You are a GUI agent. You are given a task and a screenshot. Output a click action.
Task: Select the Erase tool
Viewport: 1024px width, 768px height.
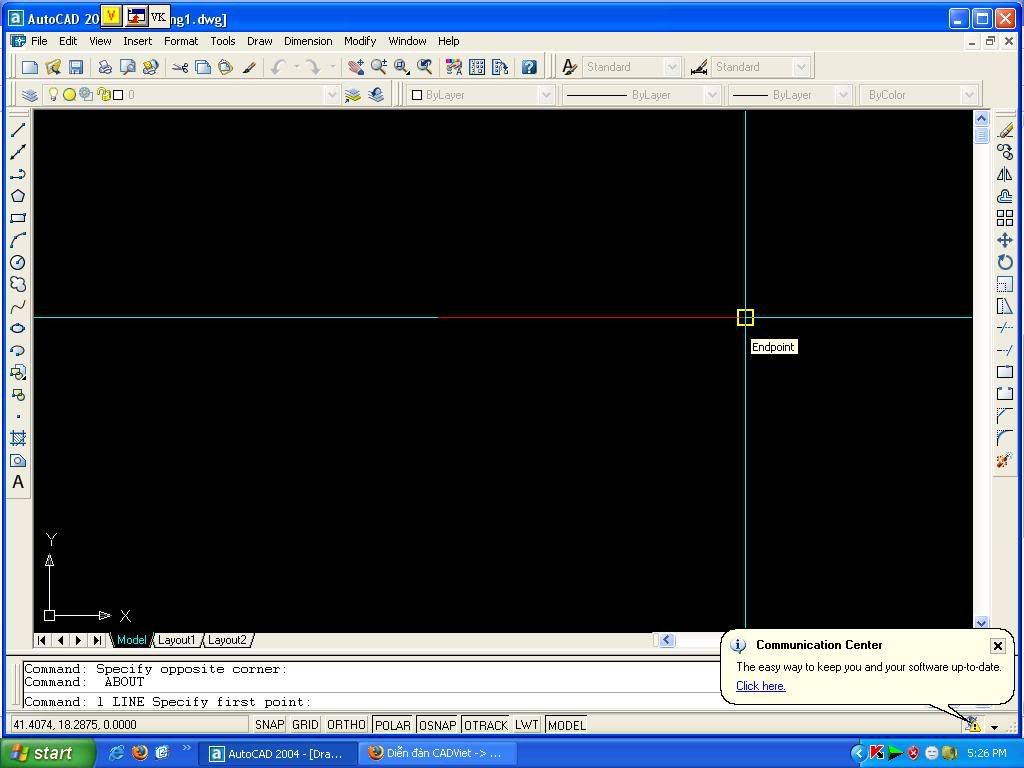click(1005, 131)
